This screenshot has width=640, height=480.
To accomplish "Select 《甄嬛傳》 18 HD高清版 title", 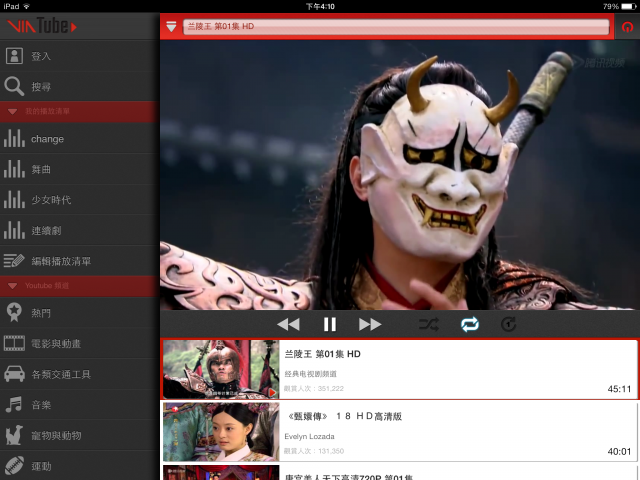I will coord(344,416).
